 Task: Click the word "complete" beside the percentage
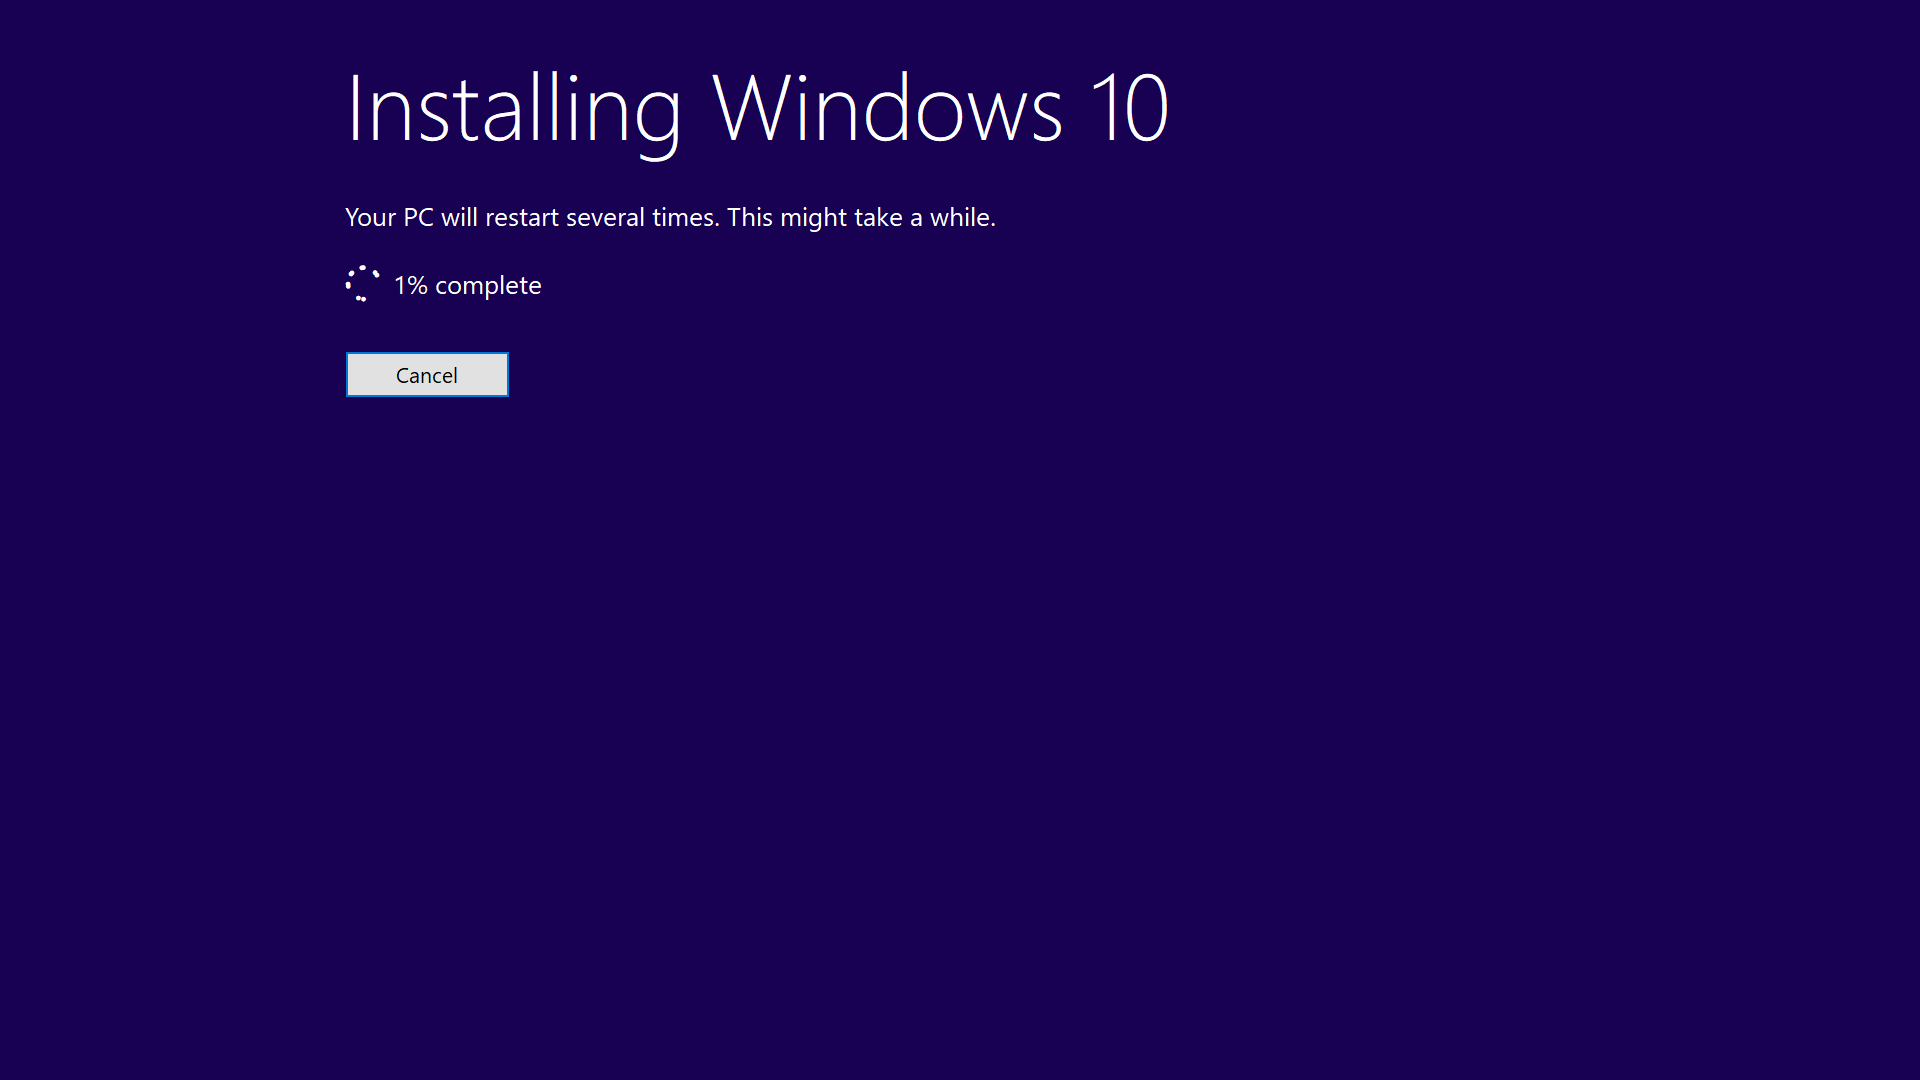tap(488, 286)
